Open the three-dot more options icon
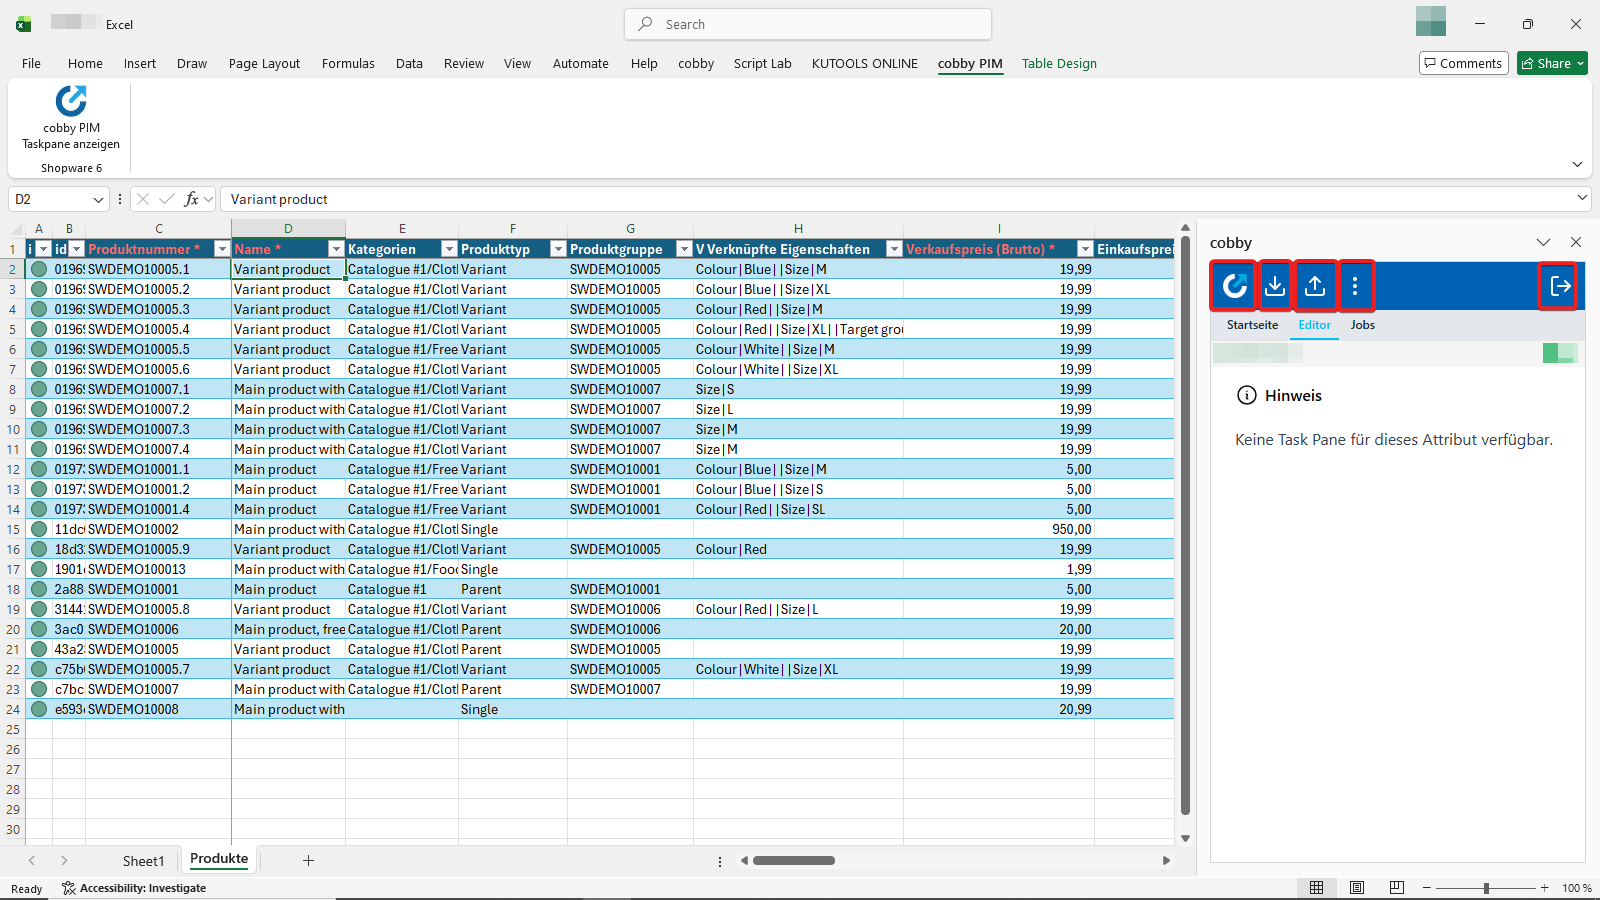 (x=1355, y=286)
